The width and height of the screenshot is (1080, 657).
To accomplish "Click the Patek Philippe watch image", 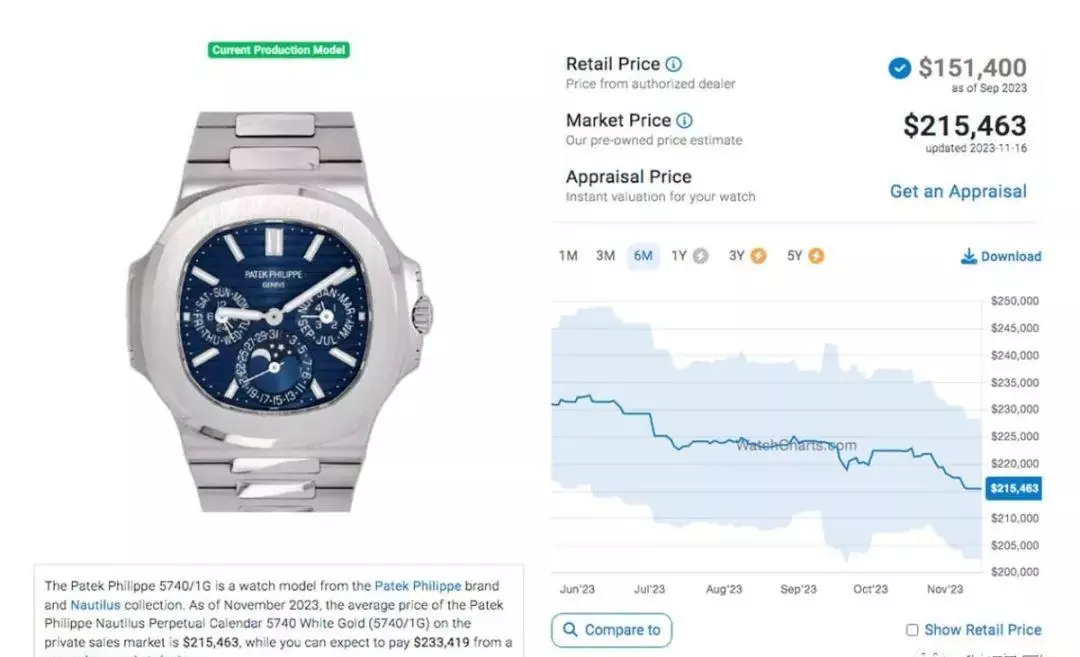I will [x=279, y=311].
